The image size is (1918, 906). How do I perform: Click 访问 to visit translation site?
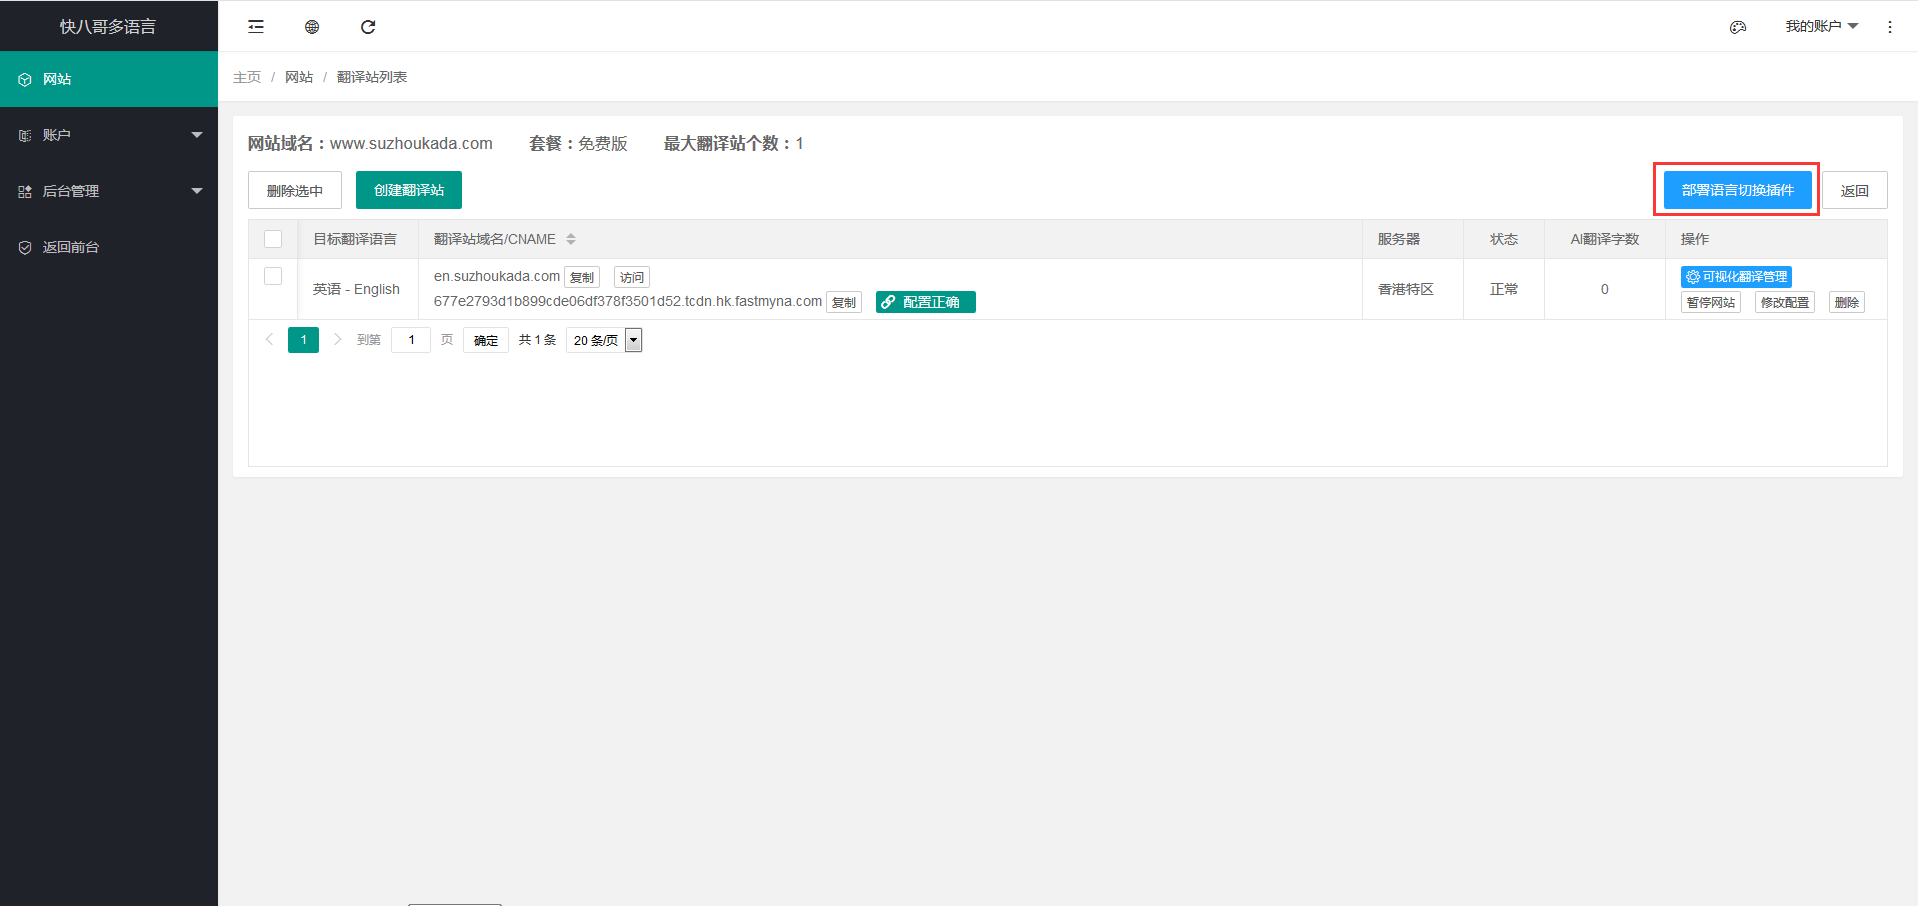click(632, 277)
